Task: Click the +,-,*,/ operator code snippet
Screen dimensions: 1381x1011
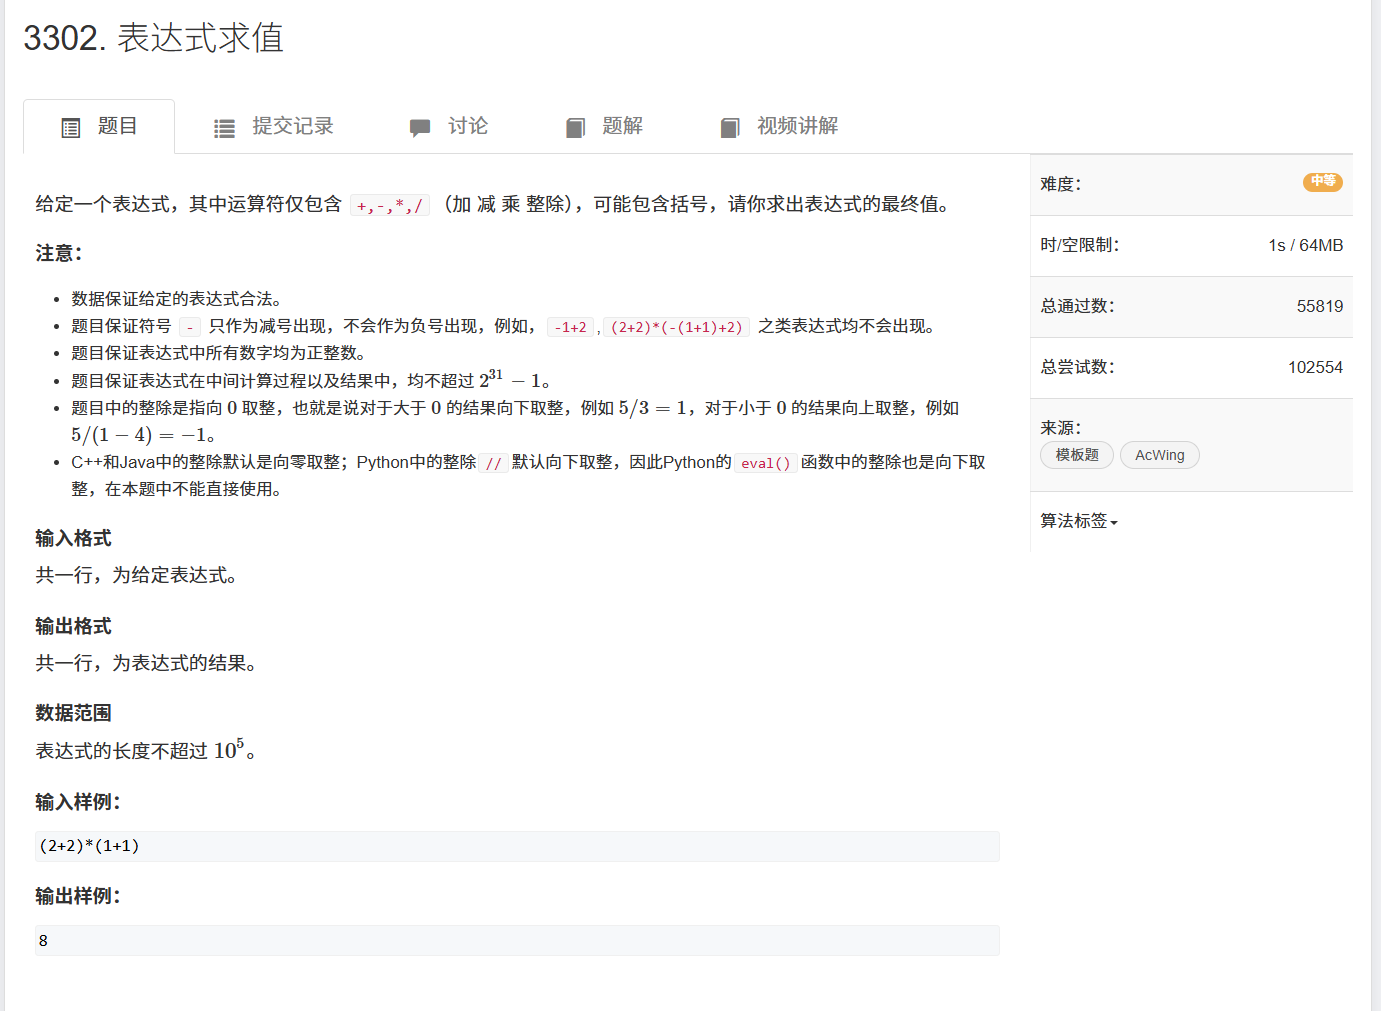Action: (x=390, y=205)
